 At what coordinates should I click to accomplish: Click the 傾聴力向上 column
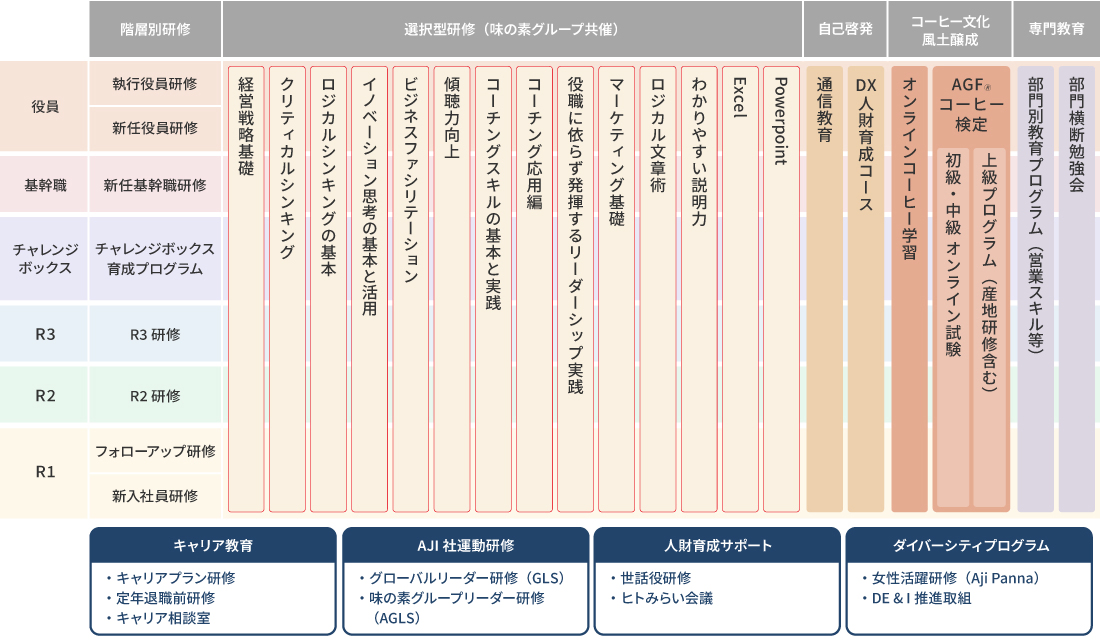point(452,289)
